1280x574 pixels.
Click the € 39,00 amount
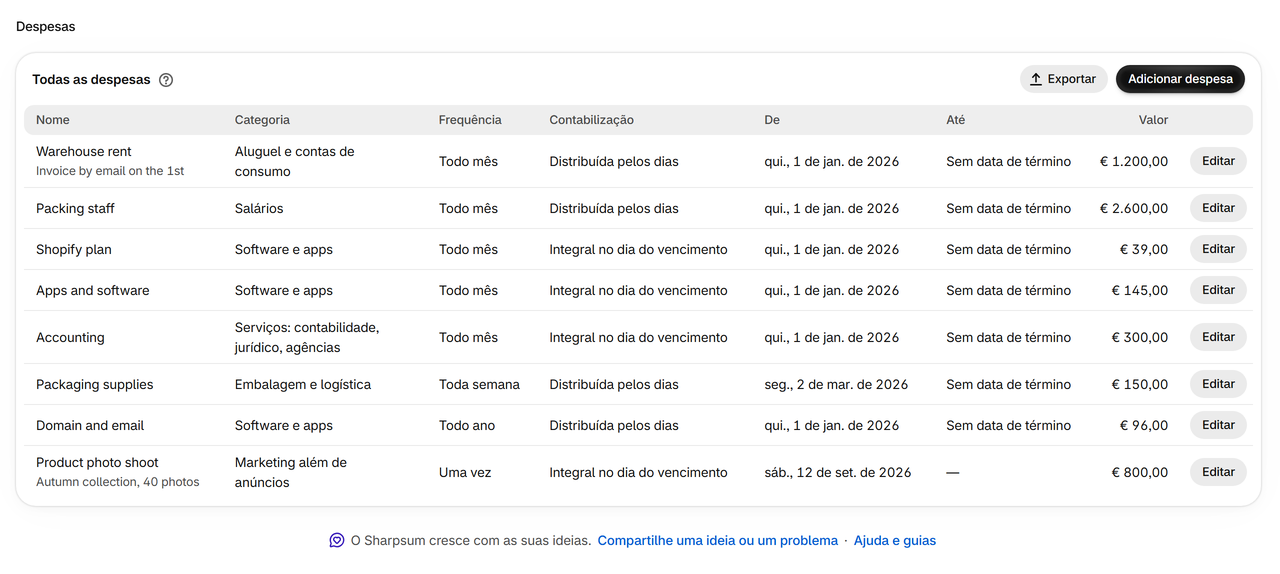click(1144, 249)
